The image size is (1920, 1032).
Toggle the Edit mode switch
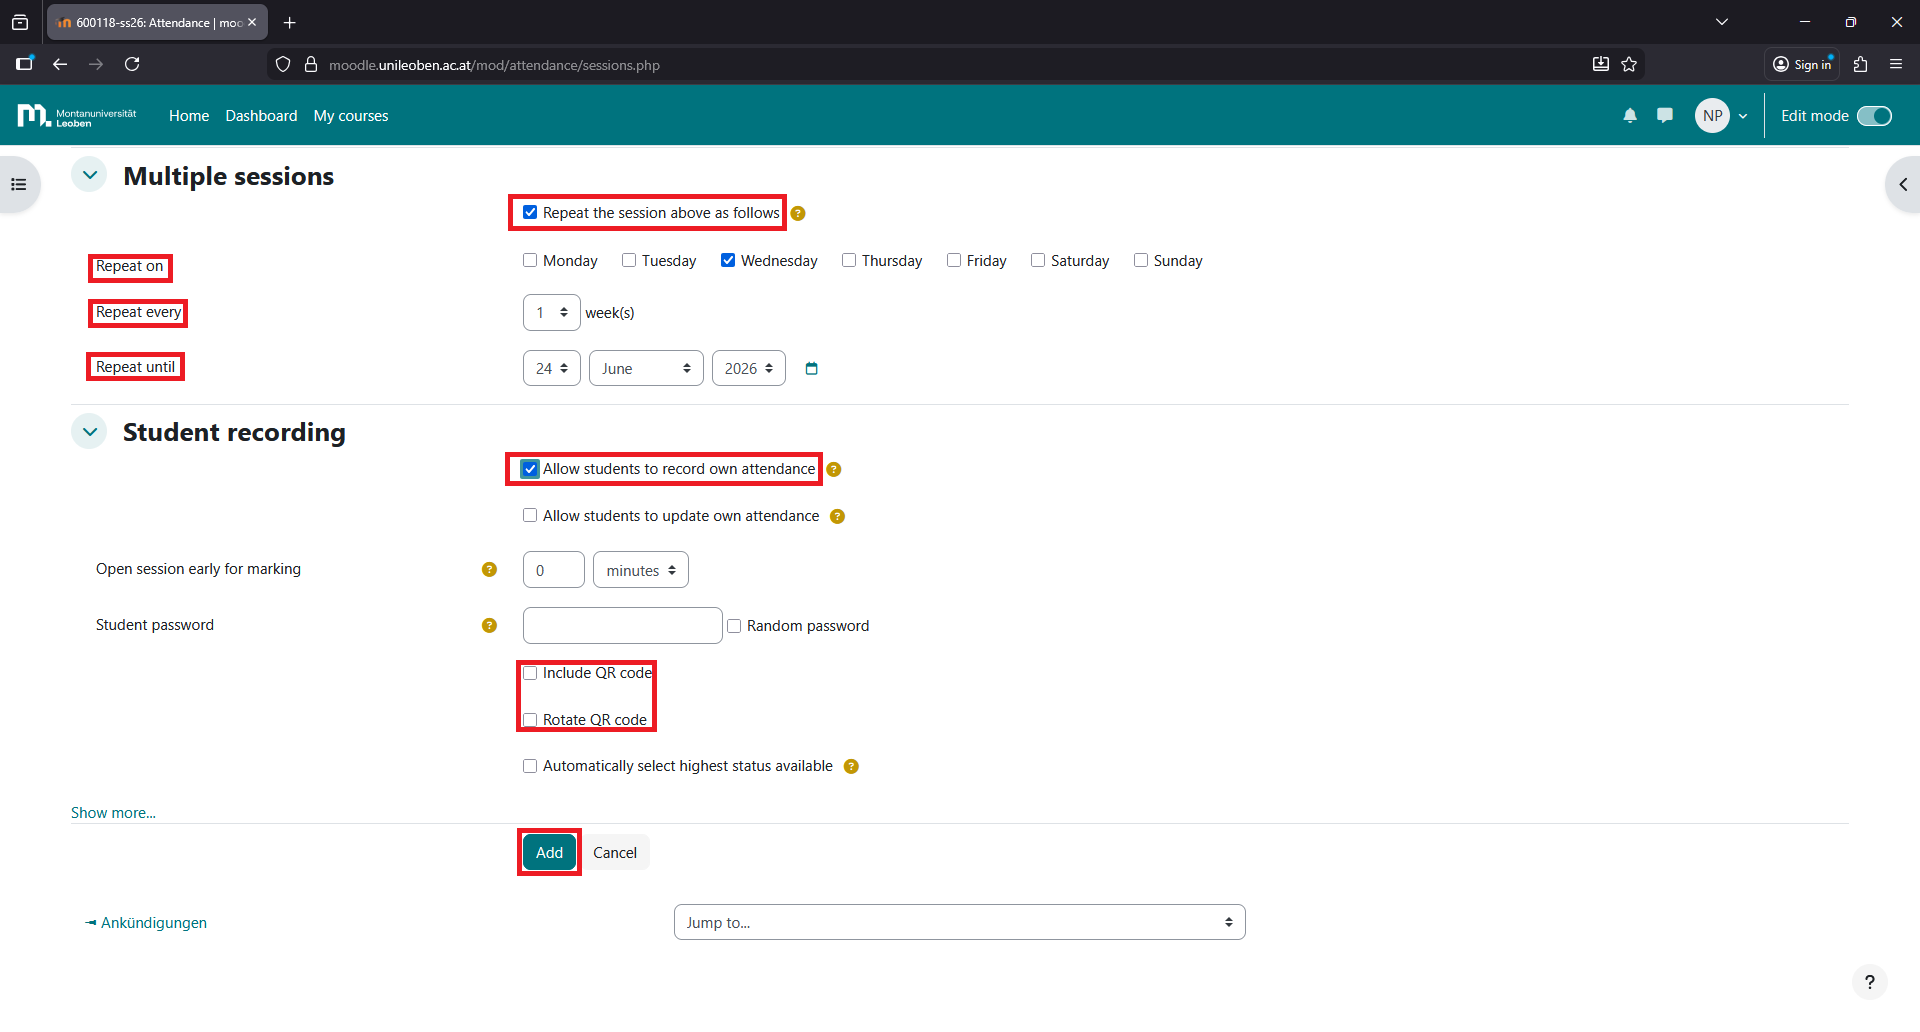click(x=1874, y=116)
